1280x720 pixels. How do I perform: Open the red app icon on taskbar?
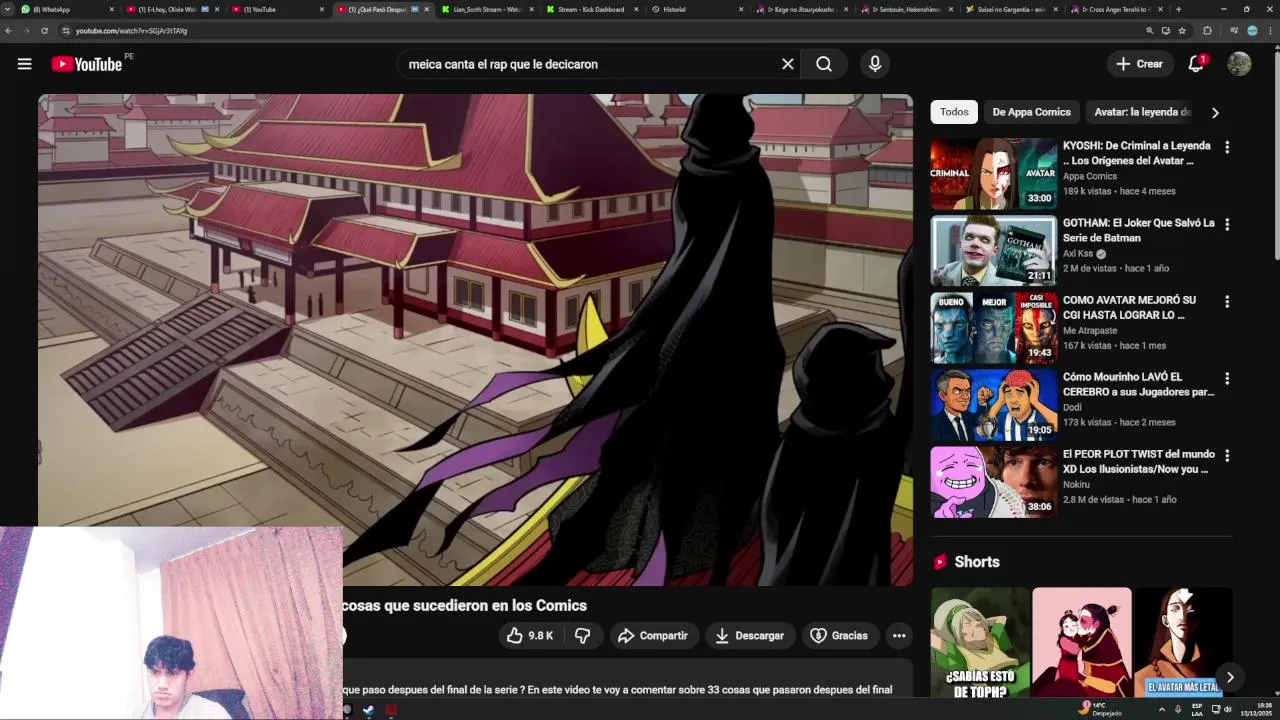coord(391,710)
